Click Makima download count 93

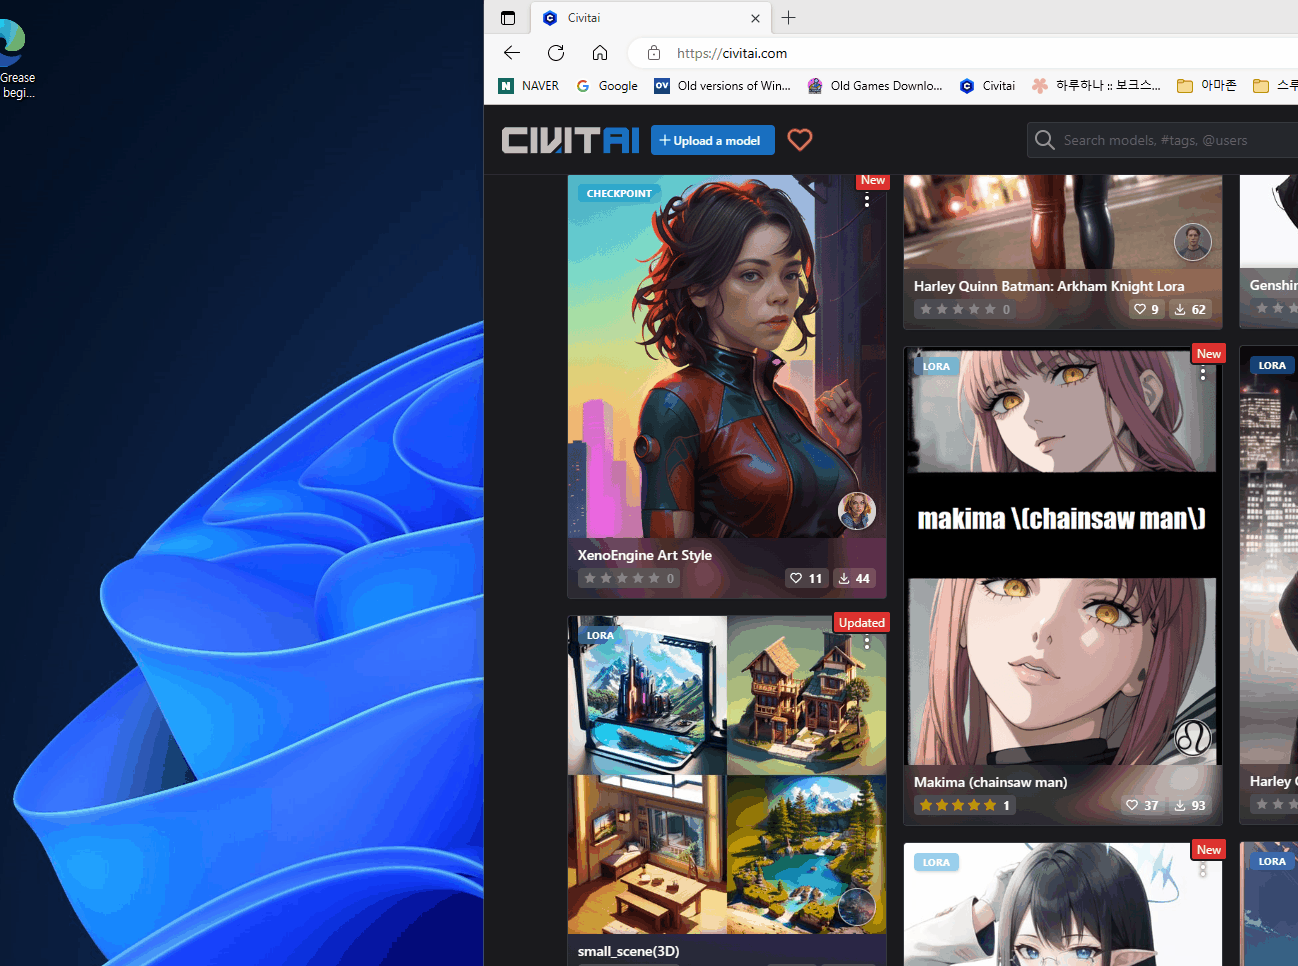[1190, 805]
